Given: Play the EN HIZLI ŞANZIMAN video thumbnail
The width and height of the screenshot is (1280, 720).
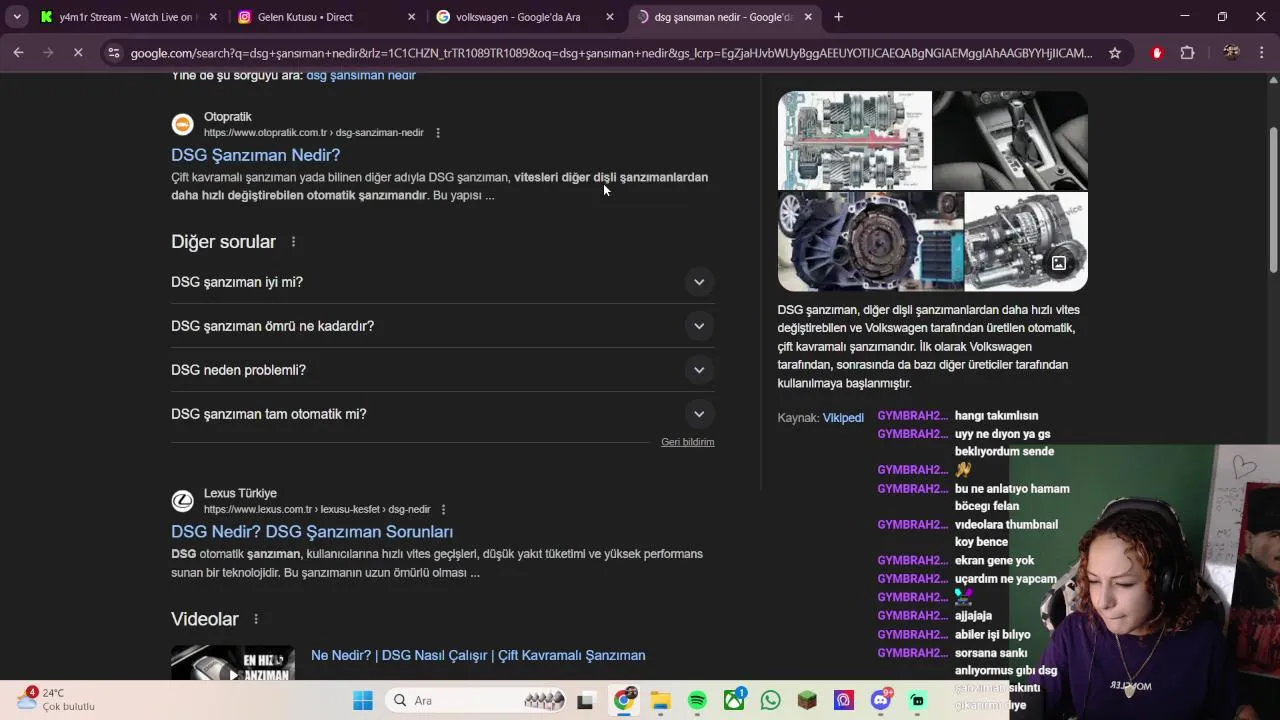Looking at the screenshot, I should click(233, 663).
